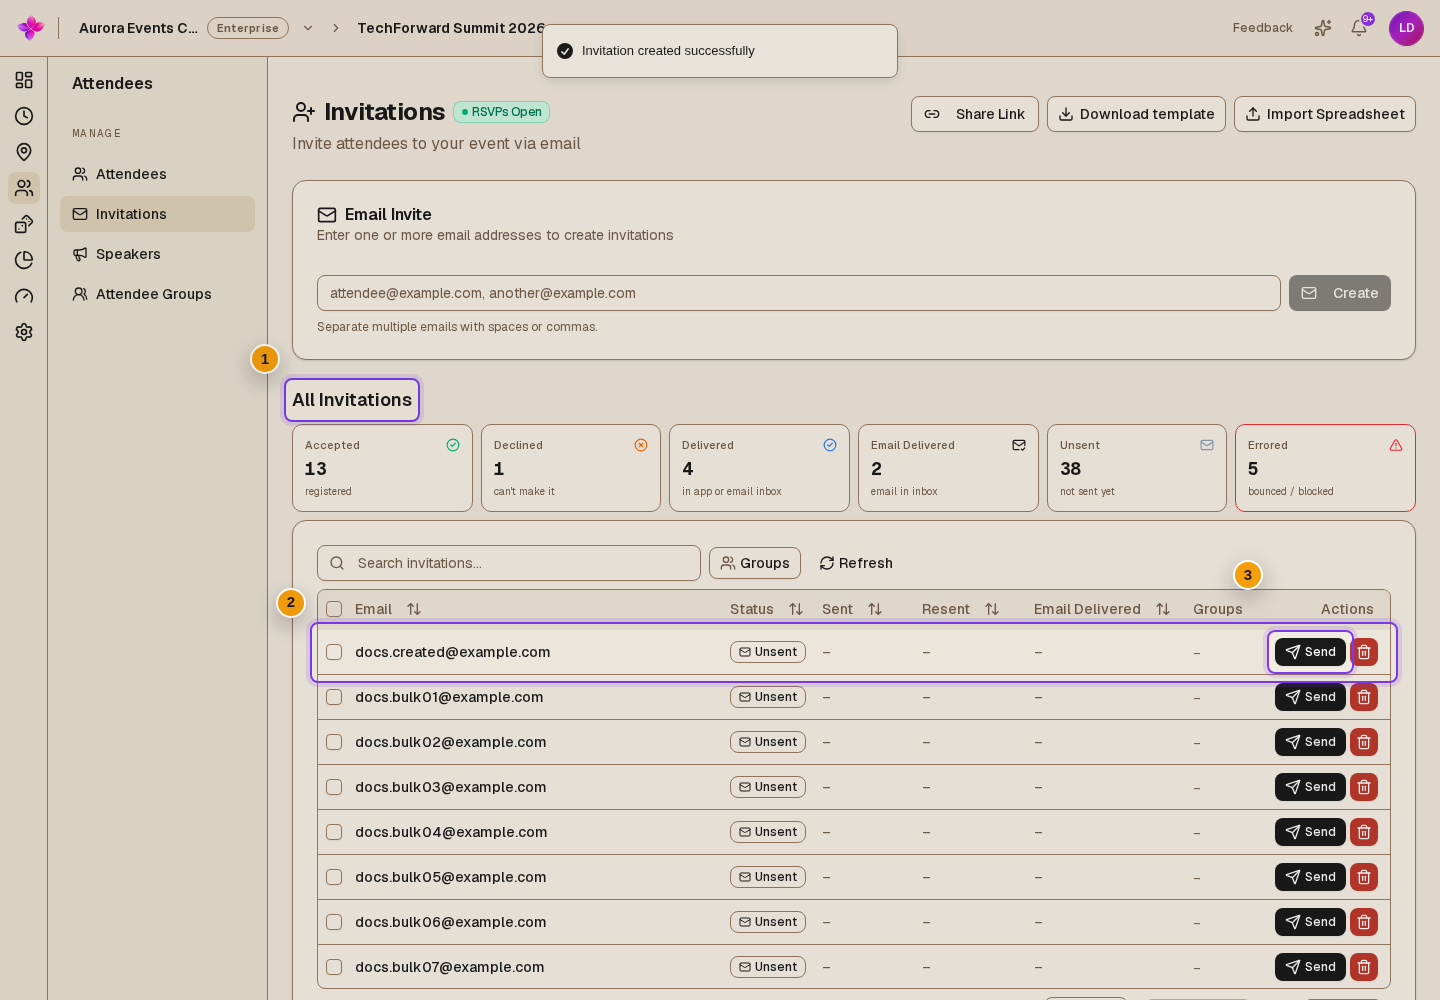Open the settings gear in sidebar

[x=24, y=332]
